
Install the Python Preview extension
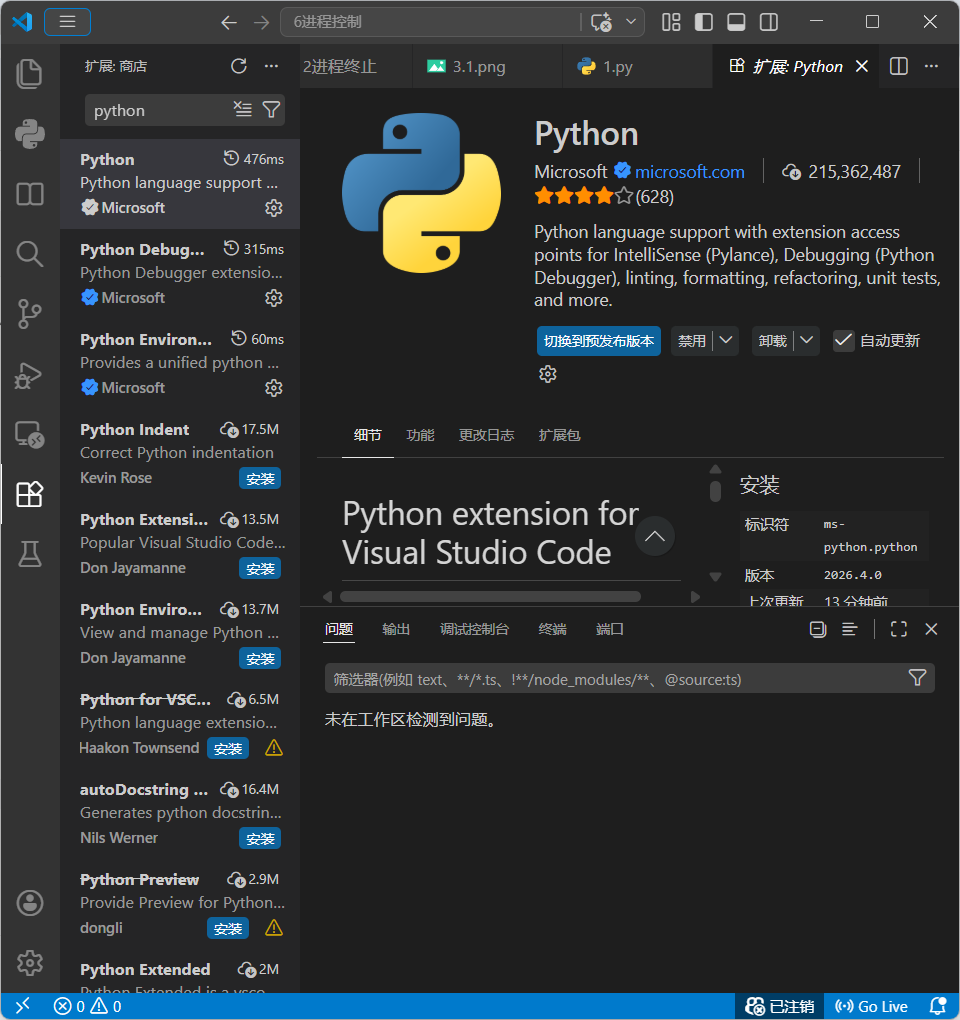pyautogui.click(x=228, y=929)
